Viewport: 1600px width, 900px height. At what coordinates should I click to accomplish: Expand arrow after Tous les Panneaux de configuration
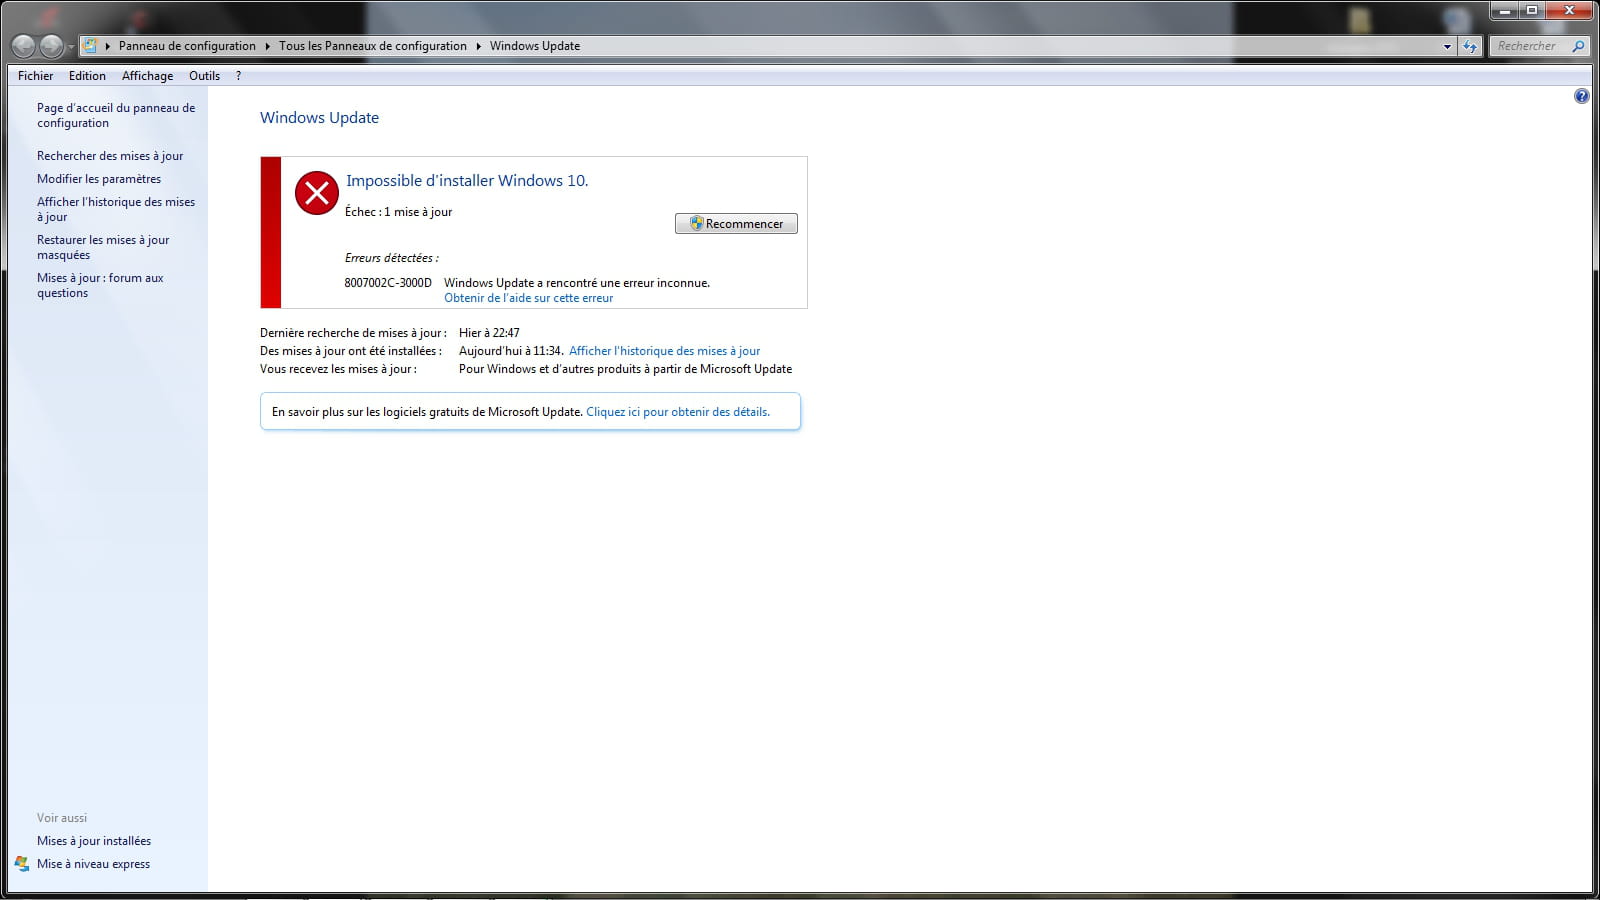click(x=478, y=46)
